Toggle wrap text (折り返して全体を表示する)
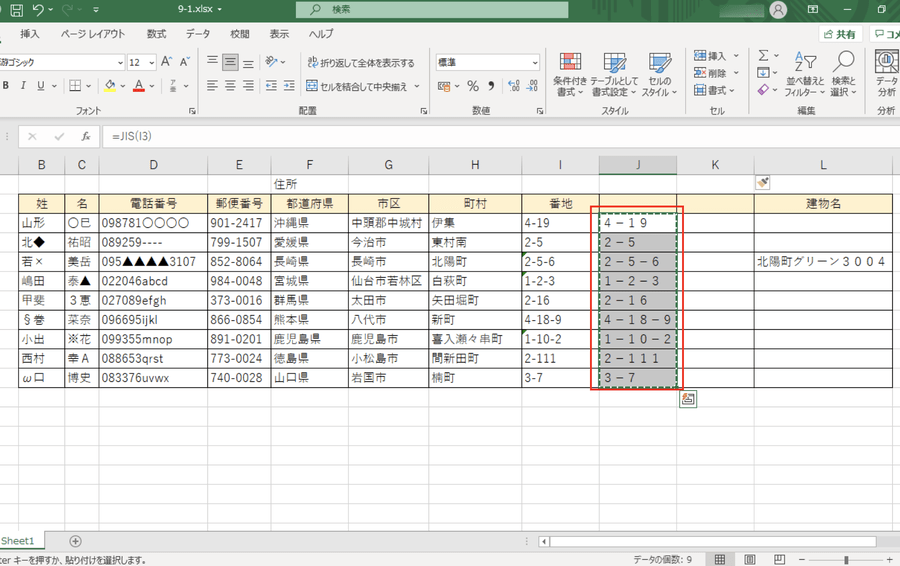 360,62
